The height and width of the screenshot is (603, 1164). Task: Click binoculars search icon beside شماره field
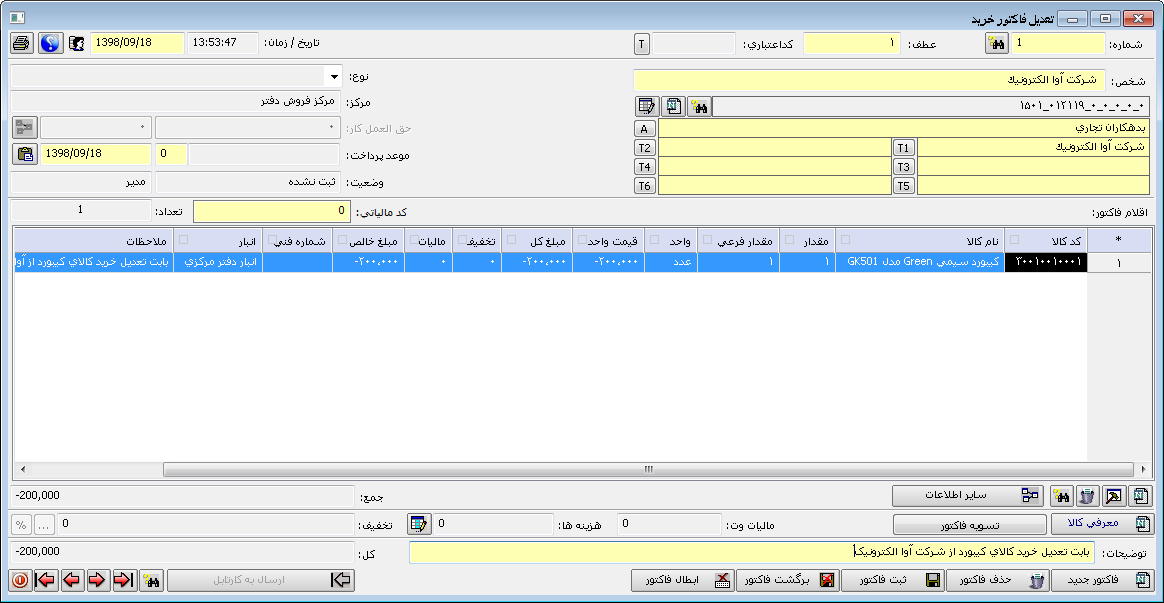click(996, 43)
